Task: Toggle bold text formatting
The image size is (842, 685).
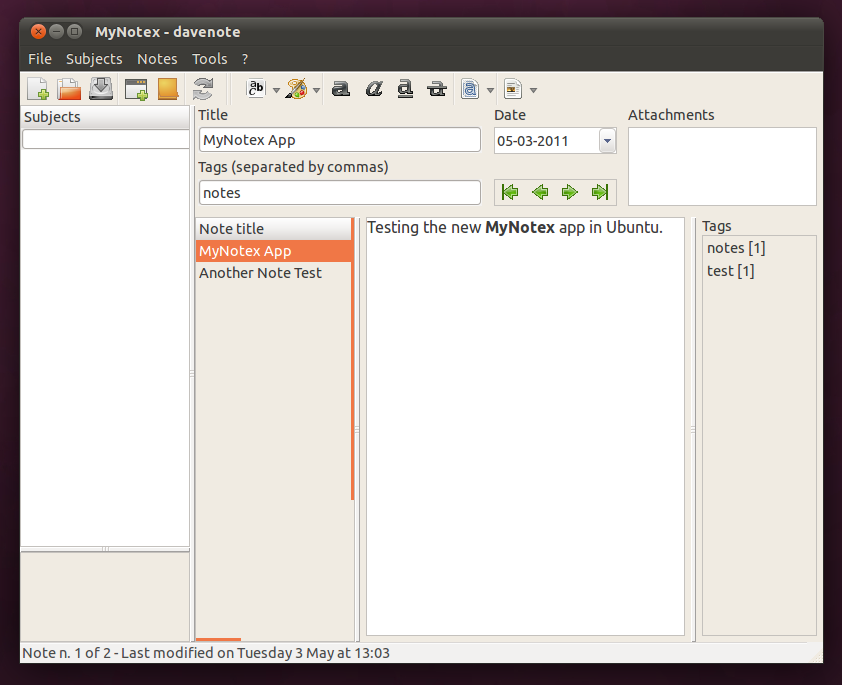Action: point(340,89)
